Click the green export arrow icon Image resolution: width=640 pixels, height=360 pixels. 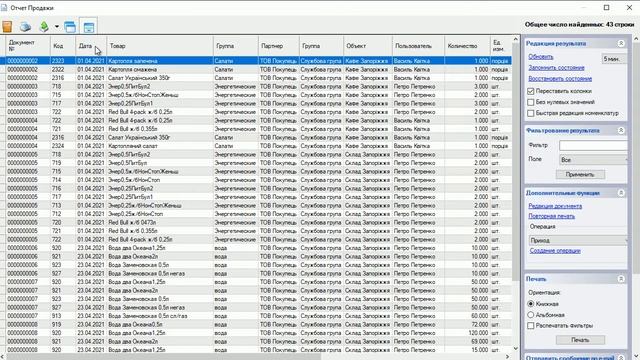(x=44, y=27)
